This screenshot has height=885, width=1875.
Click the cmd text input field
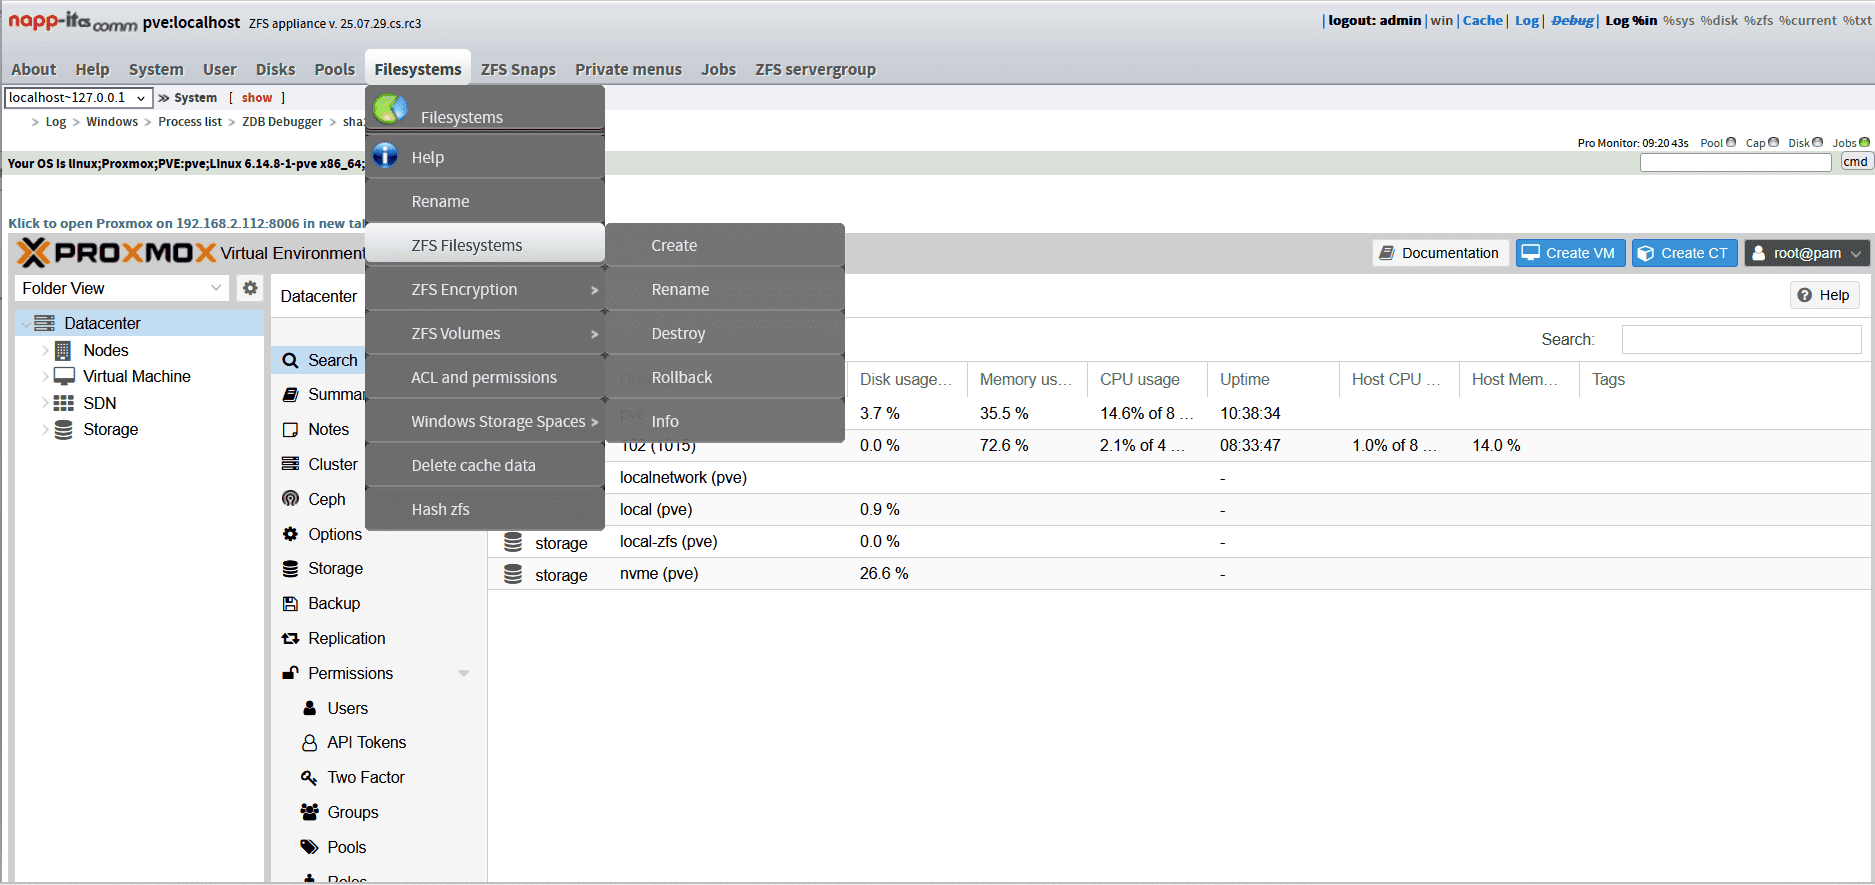(x=1735, y=162)
